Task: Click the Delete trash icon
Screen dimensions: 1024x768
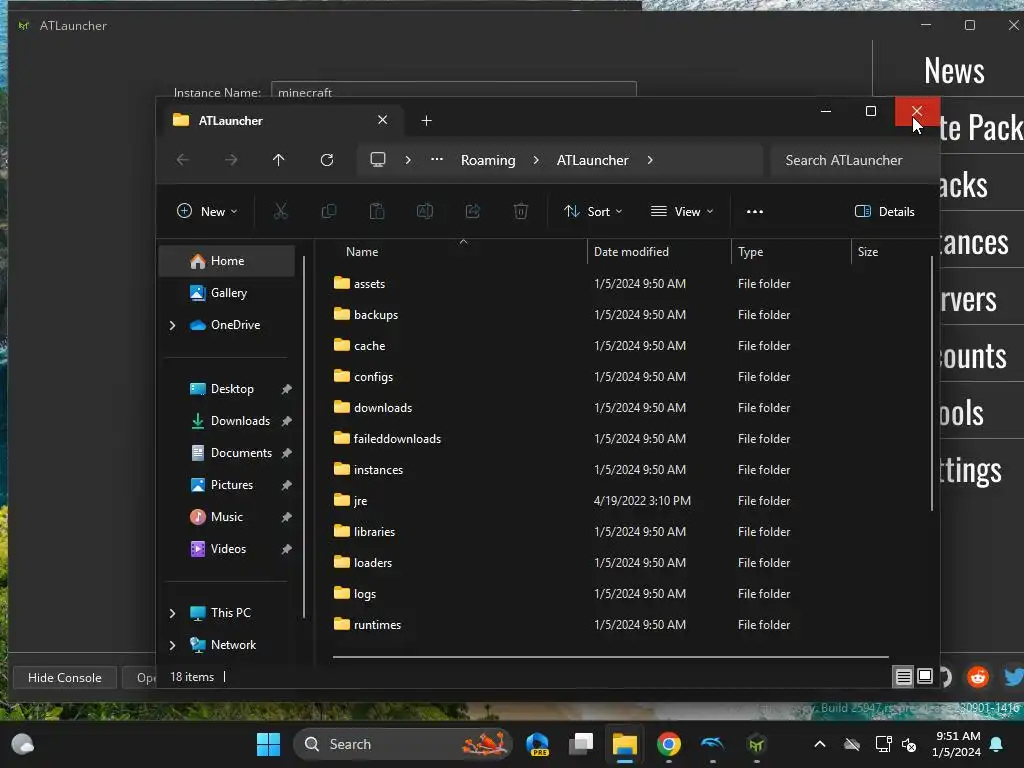Action: click(520, 211)
